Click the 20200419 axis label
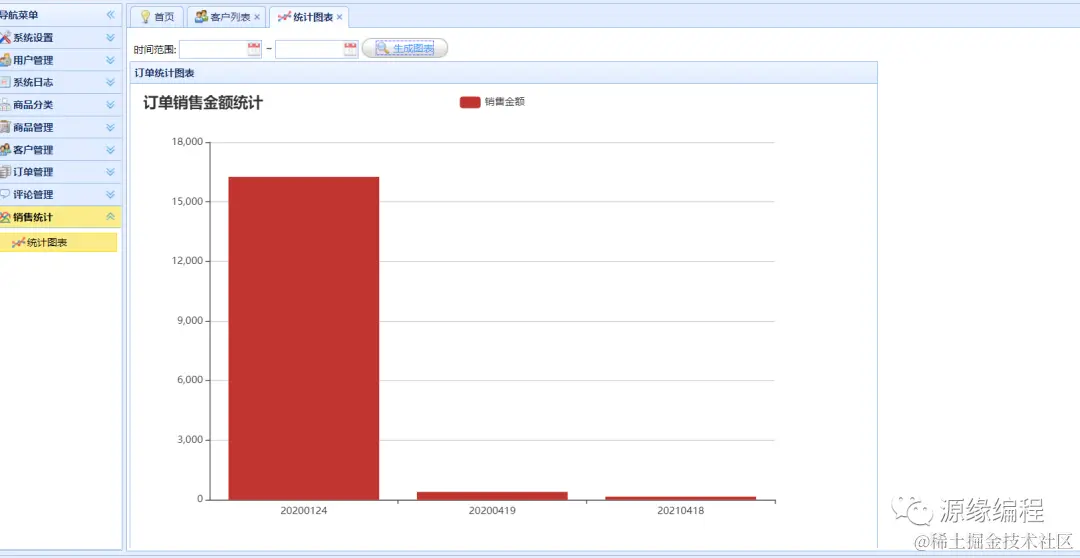The height and width of the screenshot is (558, 1080). click(x=492, y=511)
